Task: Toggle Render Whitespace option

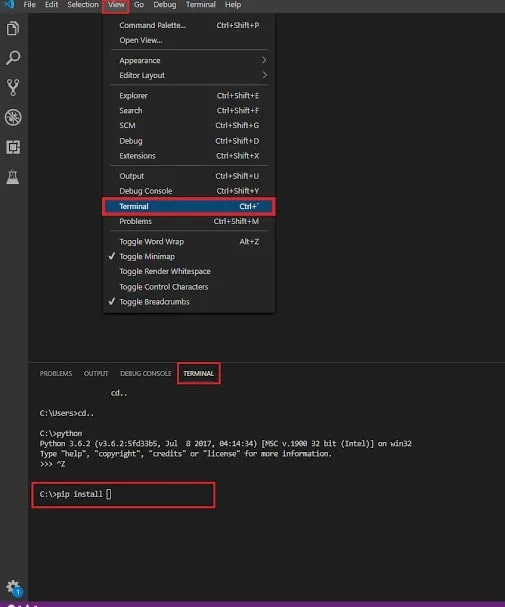Action: click(189, 272)
